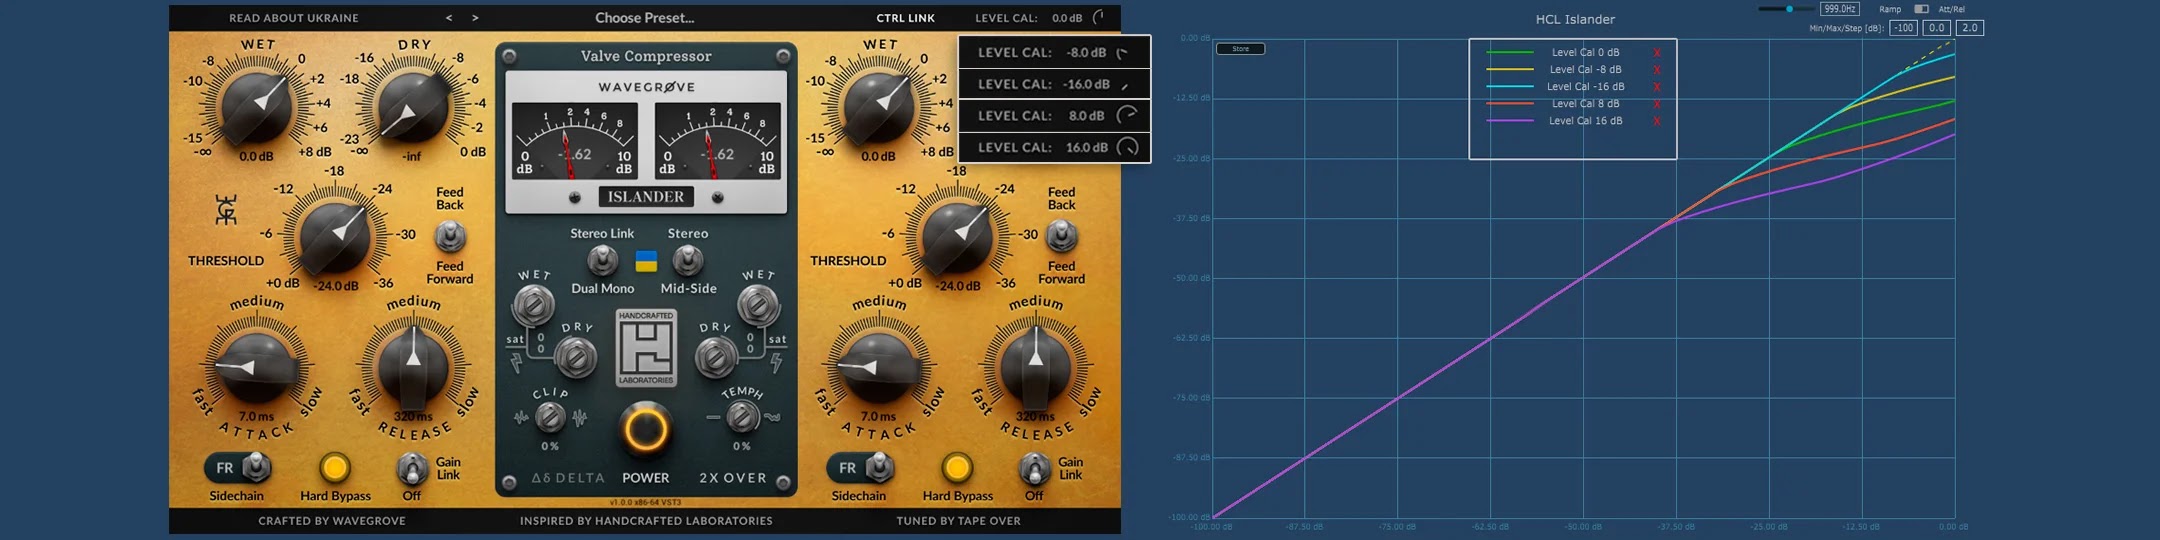Remove the Level Cal 8 dB curve

[1657, 104]
